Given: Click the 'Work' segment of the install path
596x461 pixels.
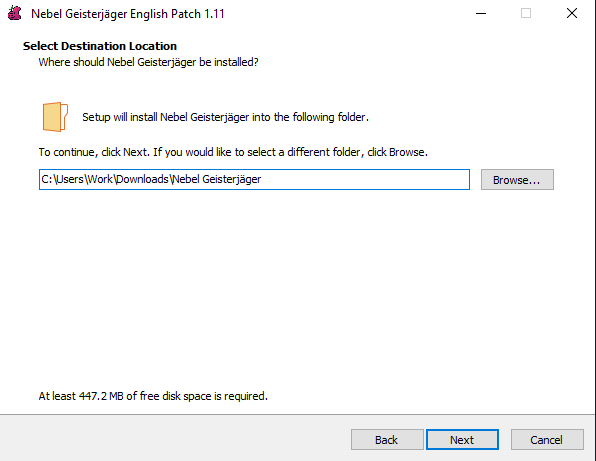Looking at the screenshot, I should [100, 179].
